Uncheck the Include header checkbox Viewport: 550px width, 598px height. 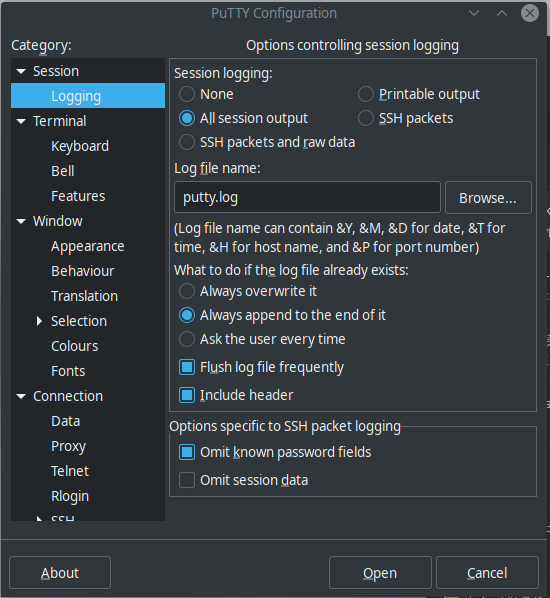pyautogui.click(x=187, y=395)
